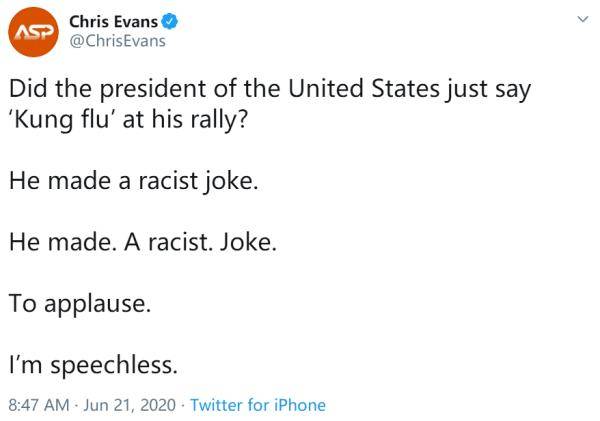600x421 pixels.
Task: Click the line "He made. A racist. Joke."
Action: tap(141, 243)
